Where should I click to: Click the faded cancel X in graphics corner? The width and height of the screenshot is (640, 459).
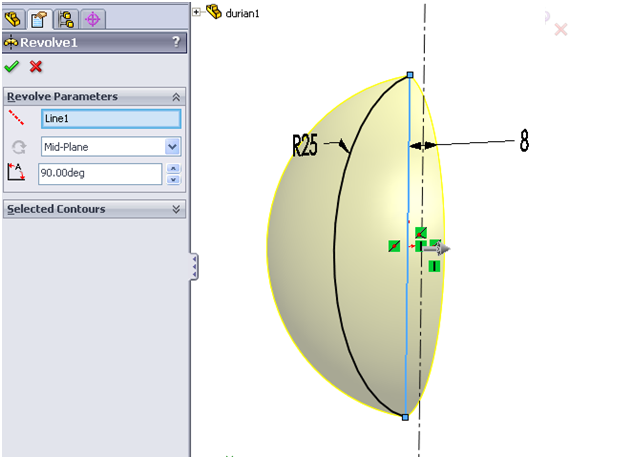(561, 29)
